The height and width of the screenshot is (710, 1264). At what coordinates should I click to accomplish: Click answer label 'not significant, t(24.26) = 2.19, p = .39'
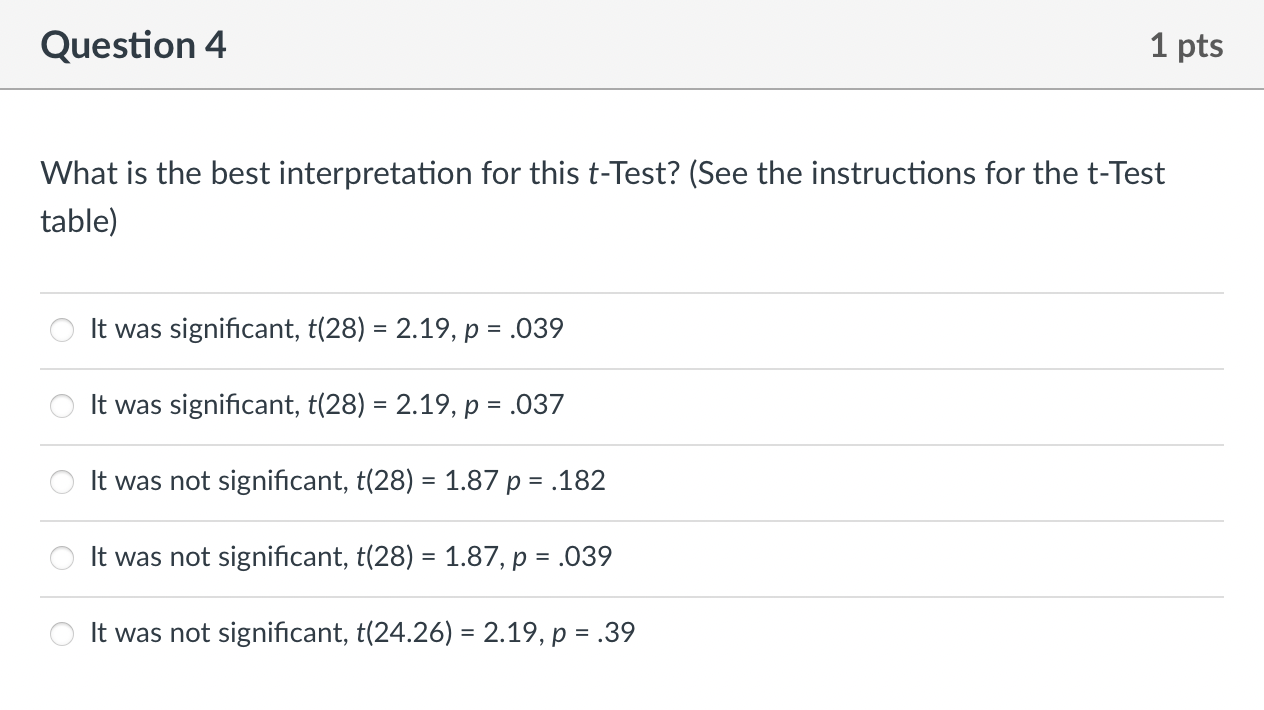tap(362, 633)
